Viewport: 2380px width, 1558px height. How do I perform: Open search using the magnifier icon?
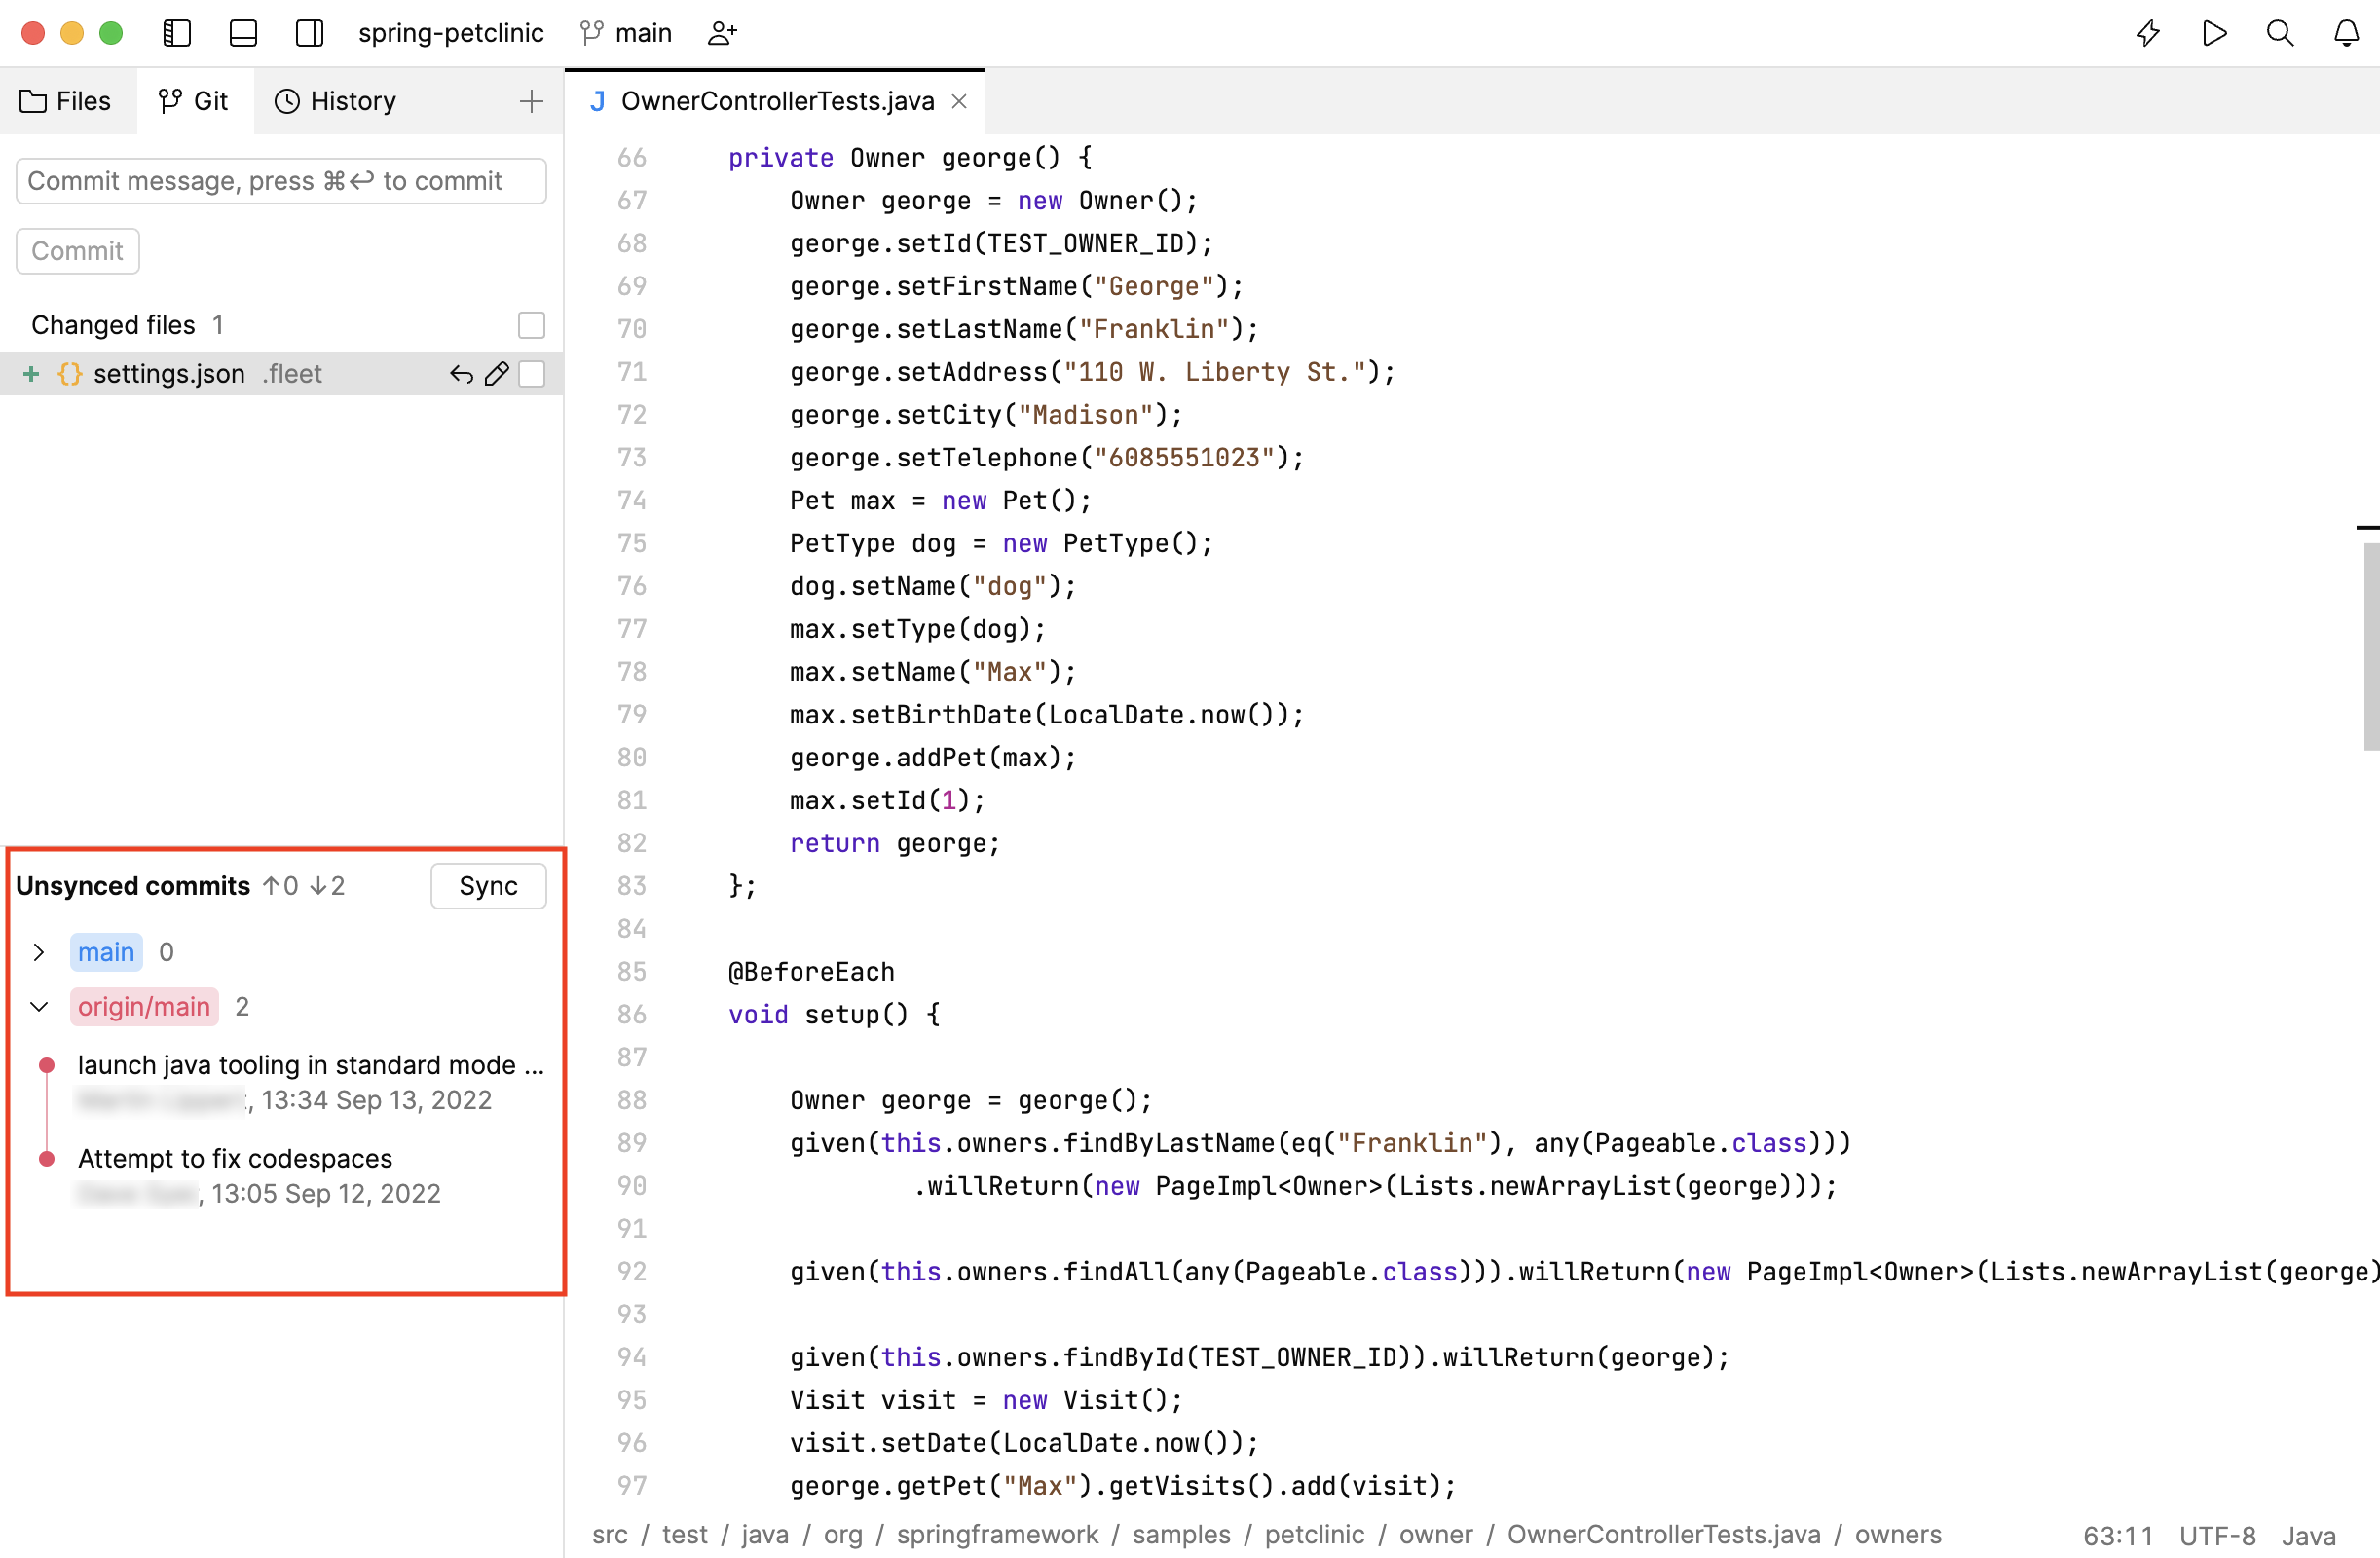tap(2280, 32)
